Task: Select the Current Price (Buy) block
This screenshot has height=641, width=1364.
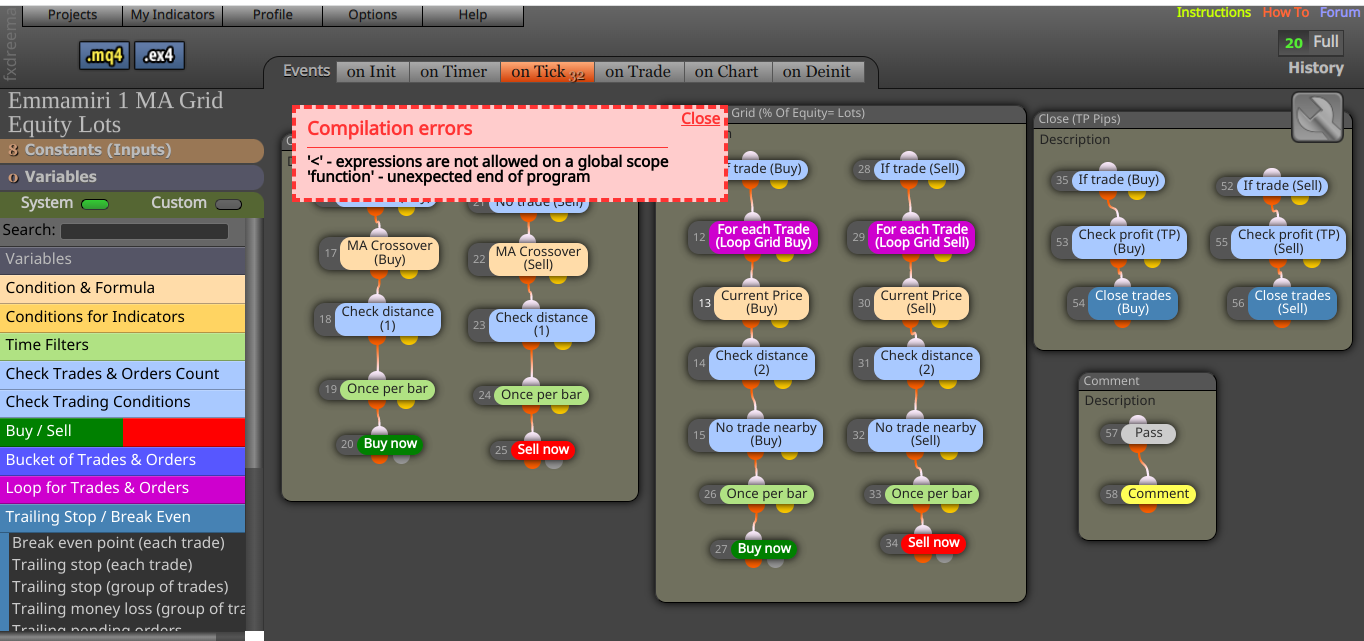Action: [762, 302]
